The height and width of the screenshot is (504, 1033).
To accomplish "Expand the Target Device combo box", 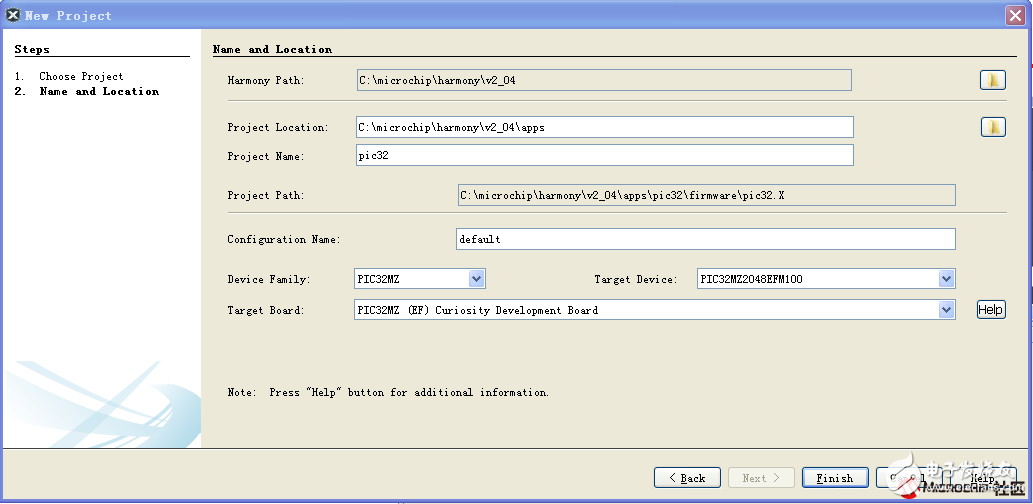I will [945, 279].
